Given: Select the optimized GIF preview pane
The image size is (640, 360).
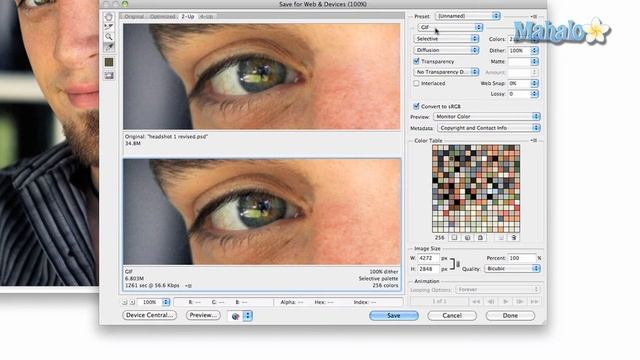Looking at the screenshot, I should [x=262, y=212].
